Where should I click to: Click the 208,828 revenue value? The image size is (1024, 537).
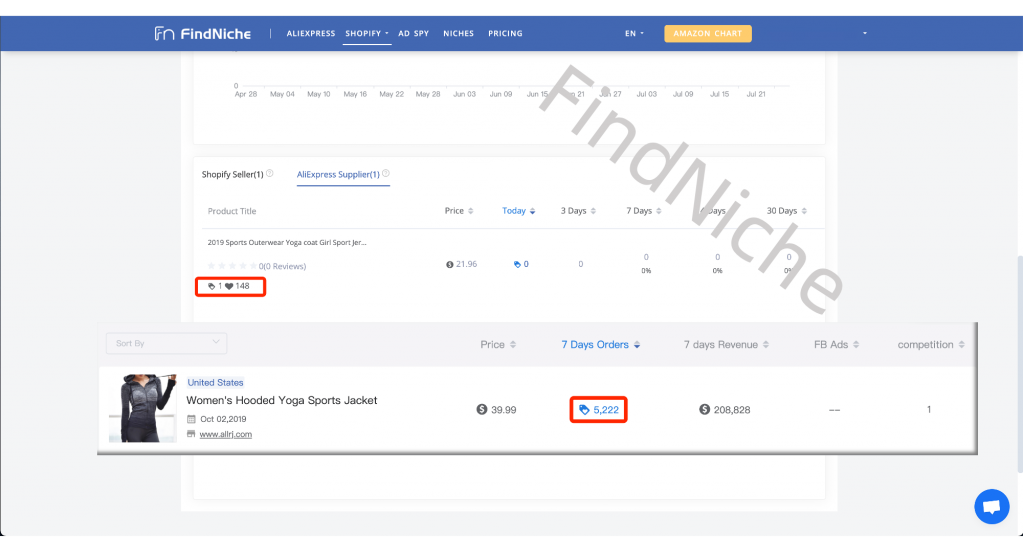[731, 410]
